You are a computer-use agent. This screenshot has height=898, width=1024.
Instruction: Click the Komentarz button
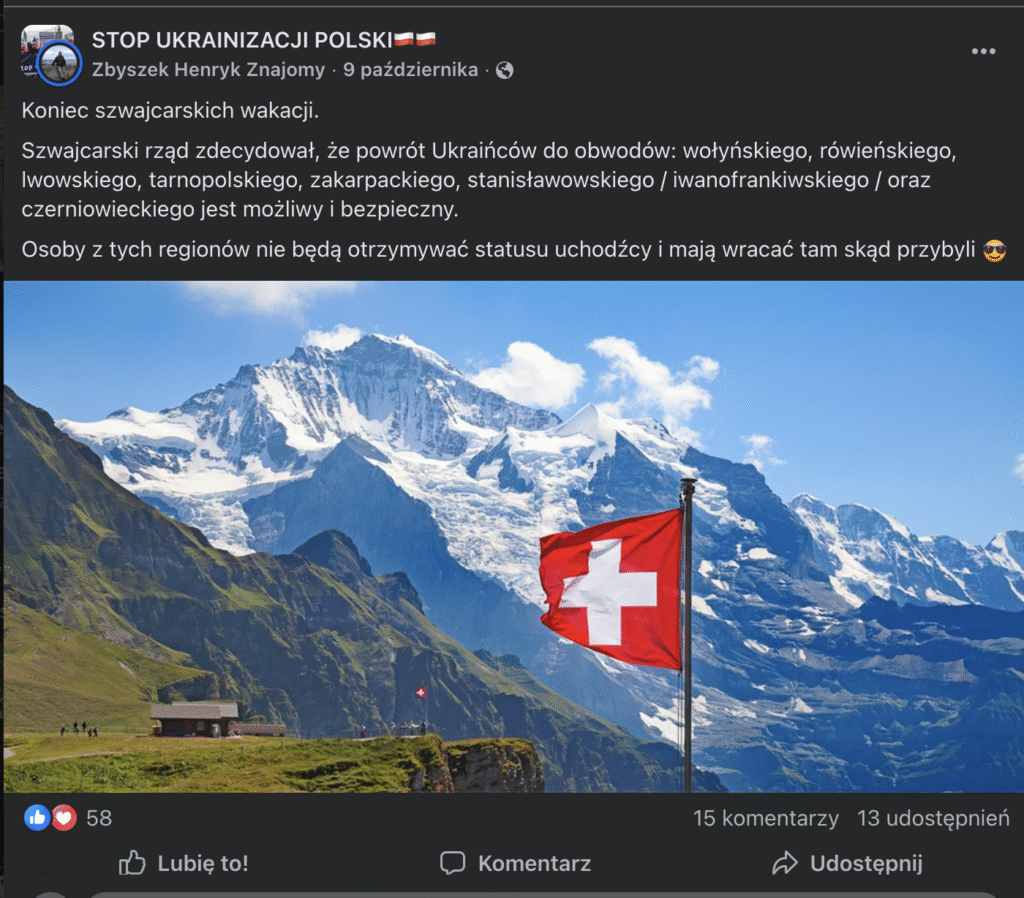point(515,863)
